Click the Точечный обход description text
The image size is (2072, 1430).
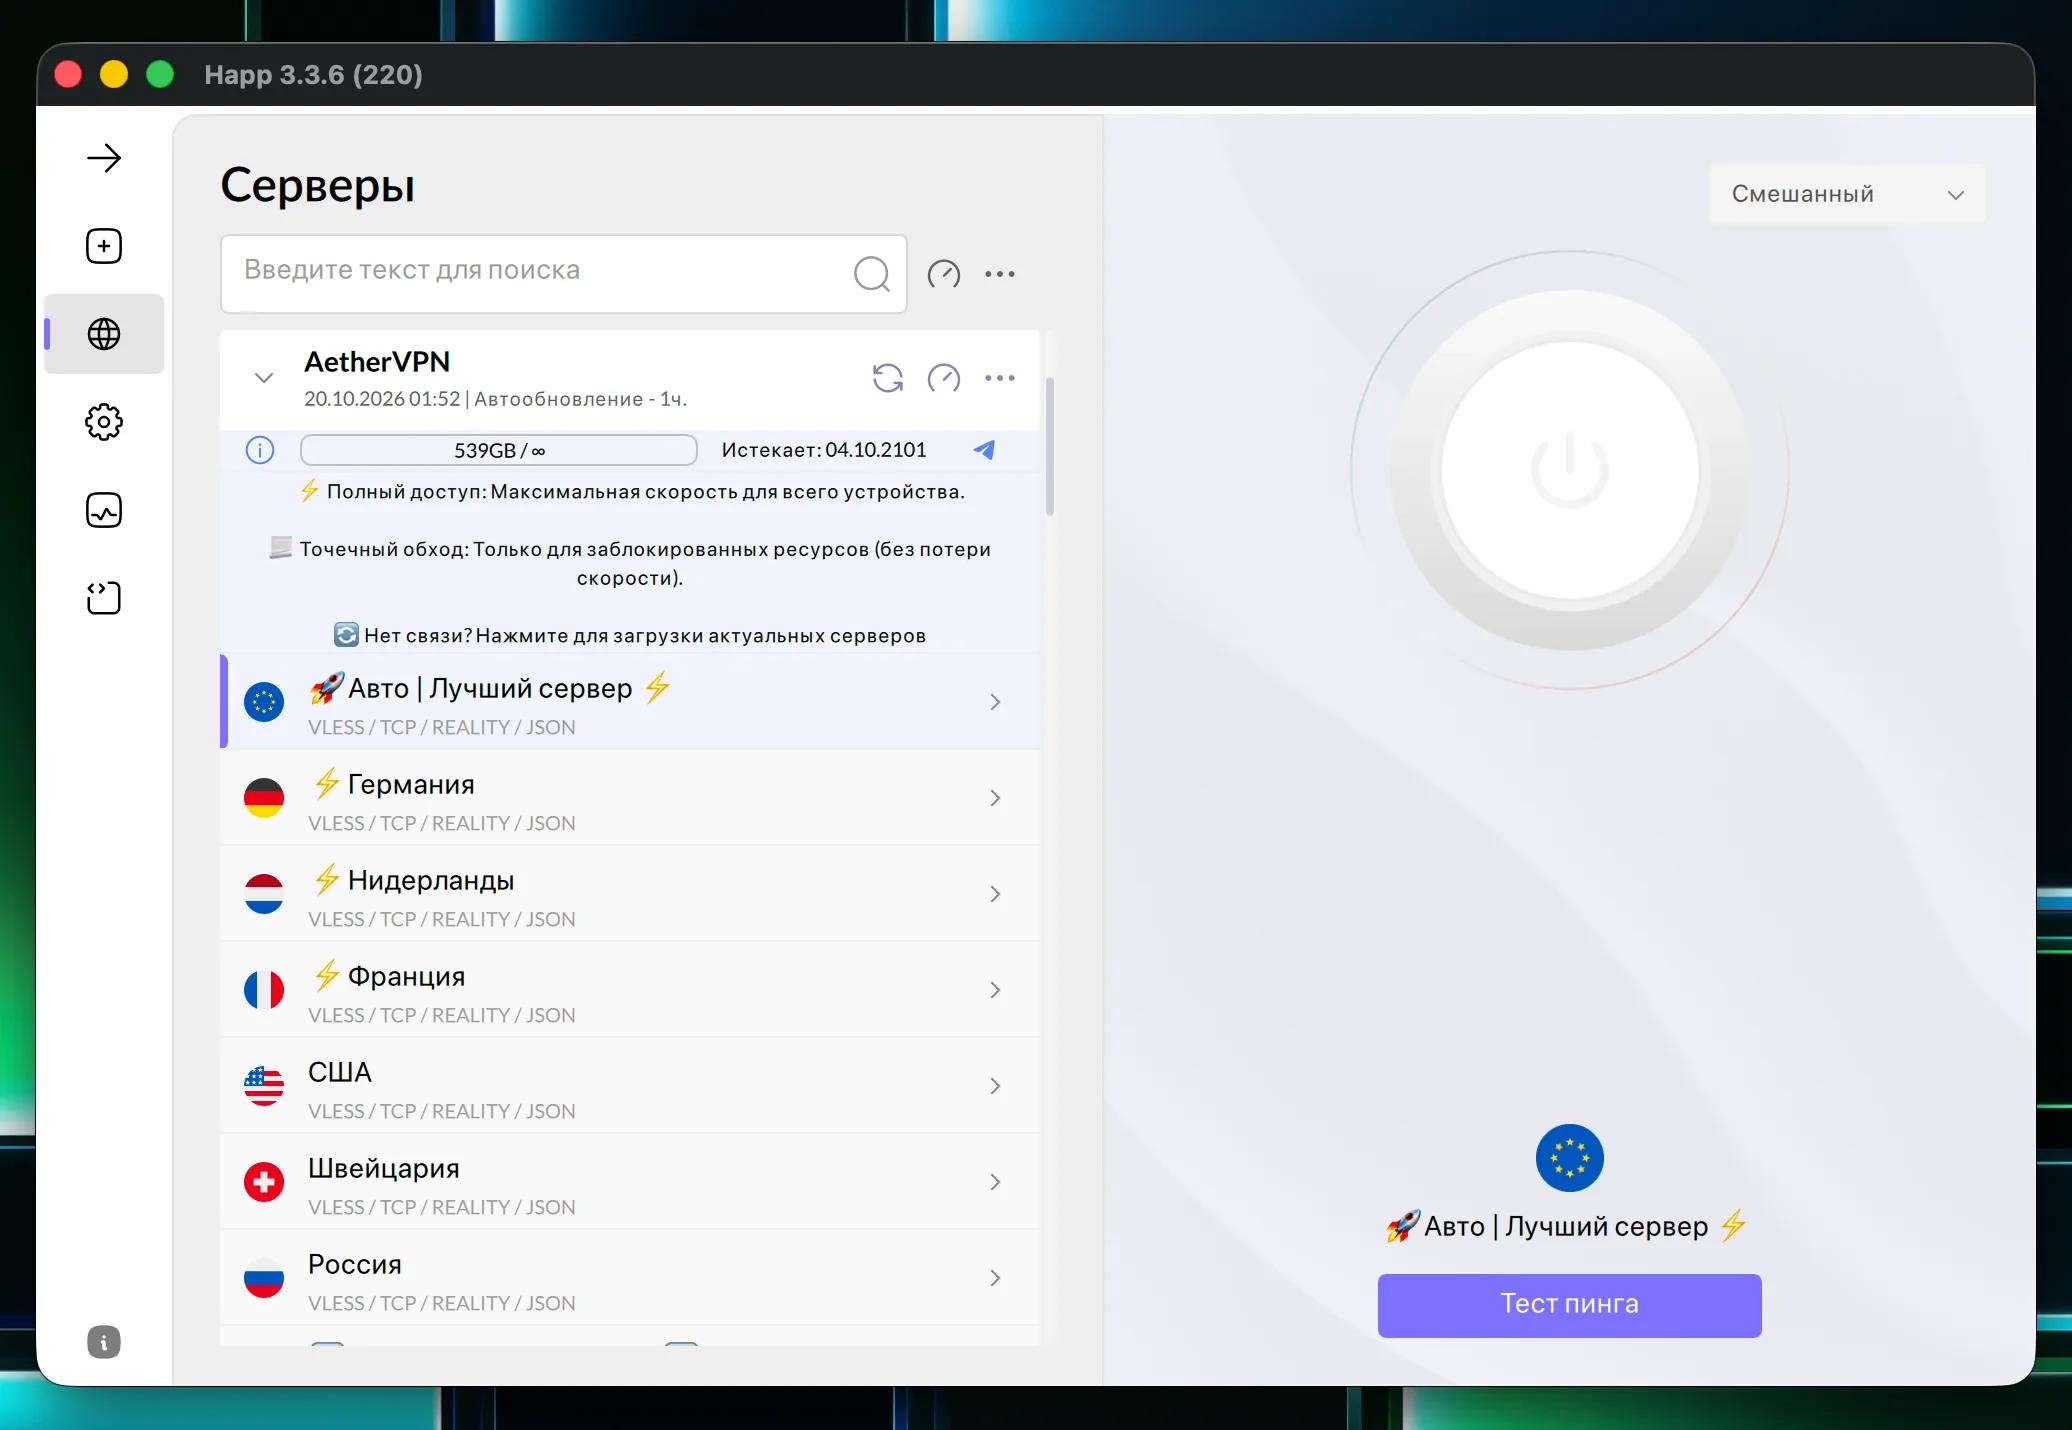click(x=630, y=563)
